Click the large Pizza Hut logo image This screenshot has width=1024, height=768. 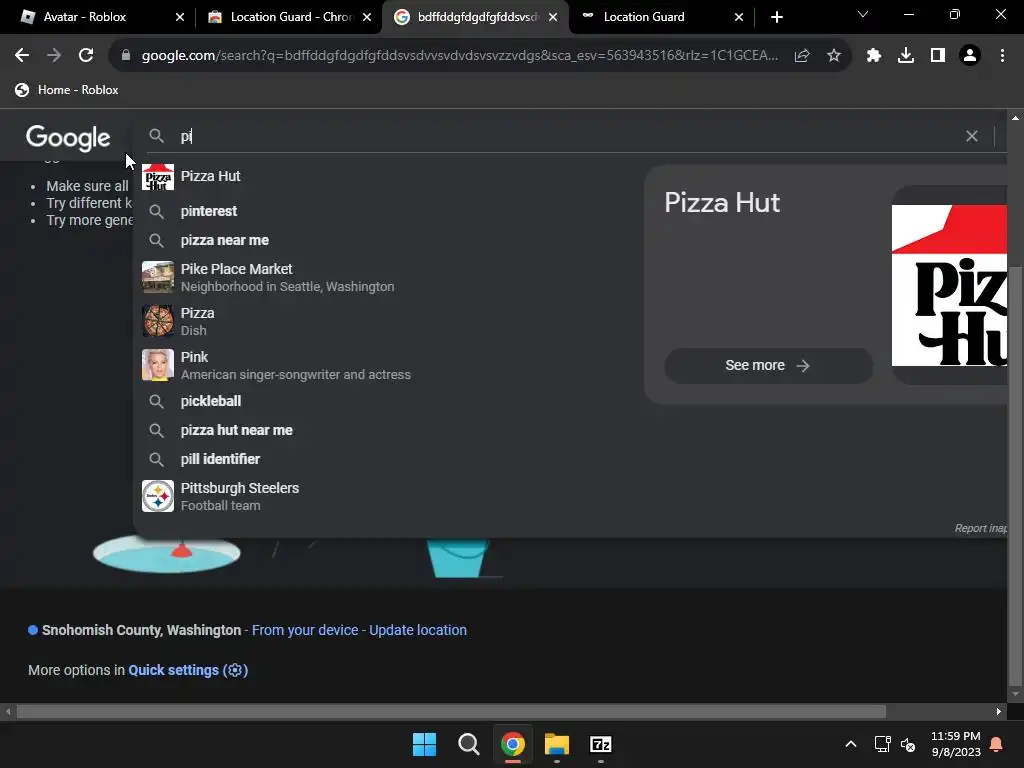point(949,285)
